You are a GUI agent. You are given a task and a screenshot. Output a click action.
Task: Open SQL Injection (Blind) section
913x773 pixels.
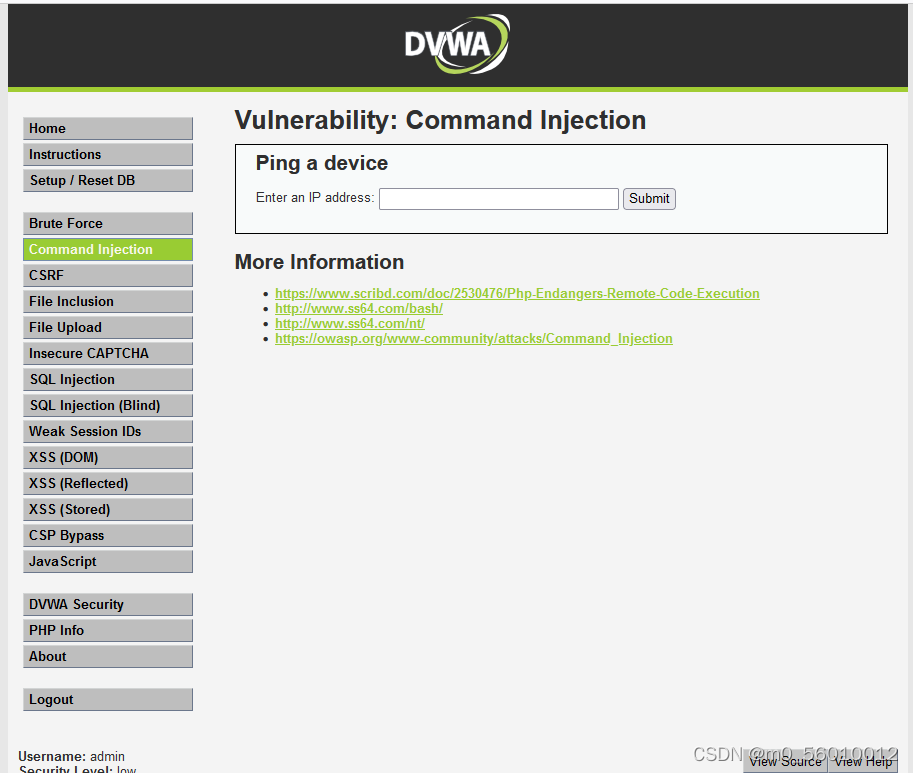click(108, 405)
